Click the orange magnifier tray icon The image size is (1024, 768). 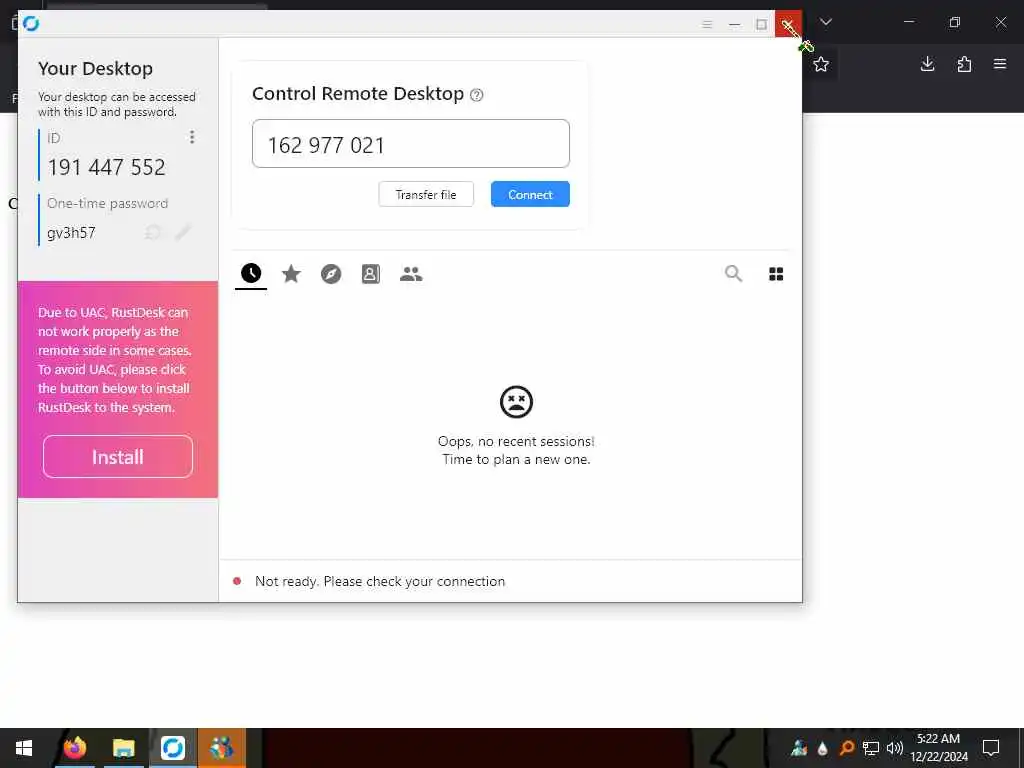tap(847, 748)
